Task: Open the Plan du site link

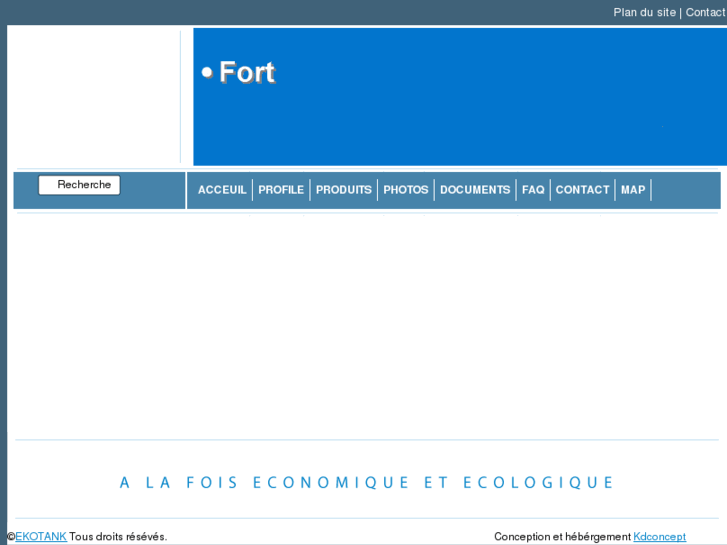Action: (x=644, y=13)
